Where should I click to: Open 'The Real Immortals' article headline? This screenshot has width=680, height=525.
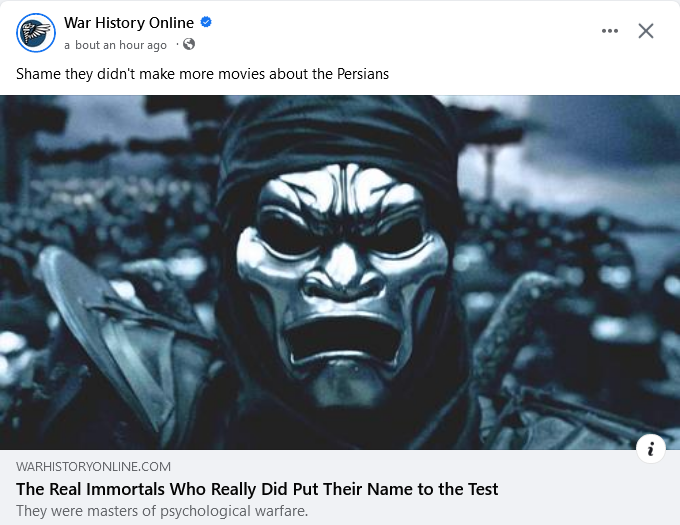[x=257, y=489]
